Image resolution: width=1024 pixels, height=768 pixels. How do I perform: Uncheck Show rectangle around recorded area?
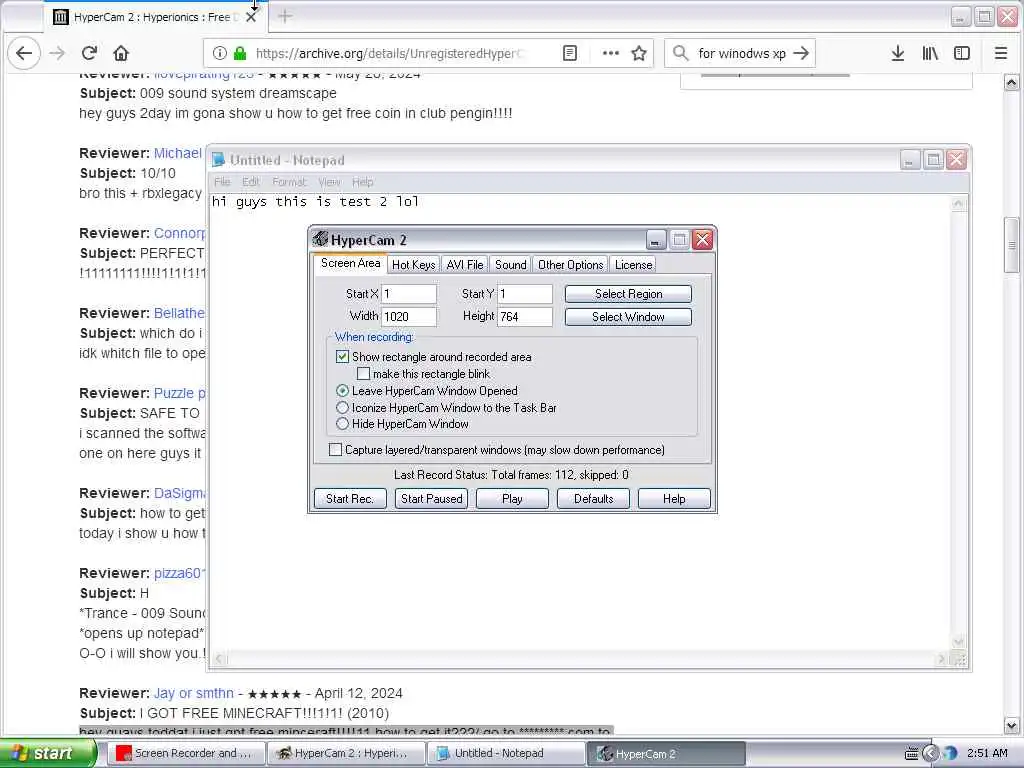[x=342, y=357]
